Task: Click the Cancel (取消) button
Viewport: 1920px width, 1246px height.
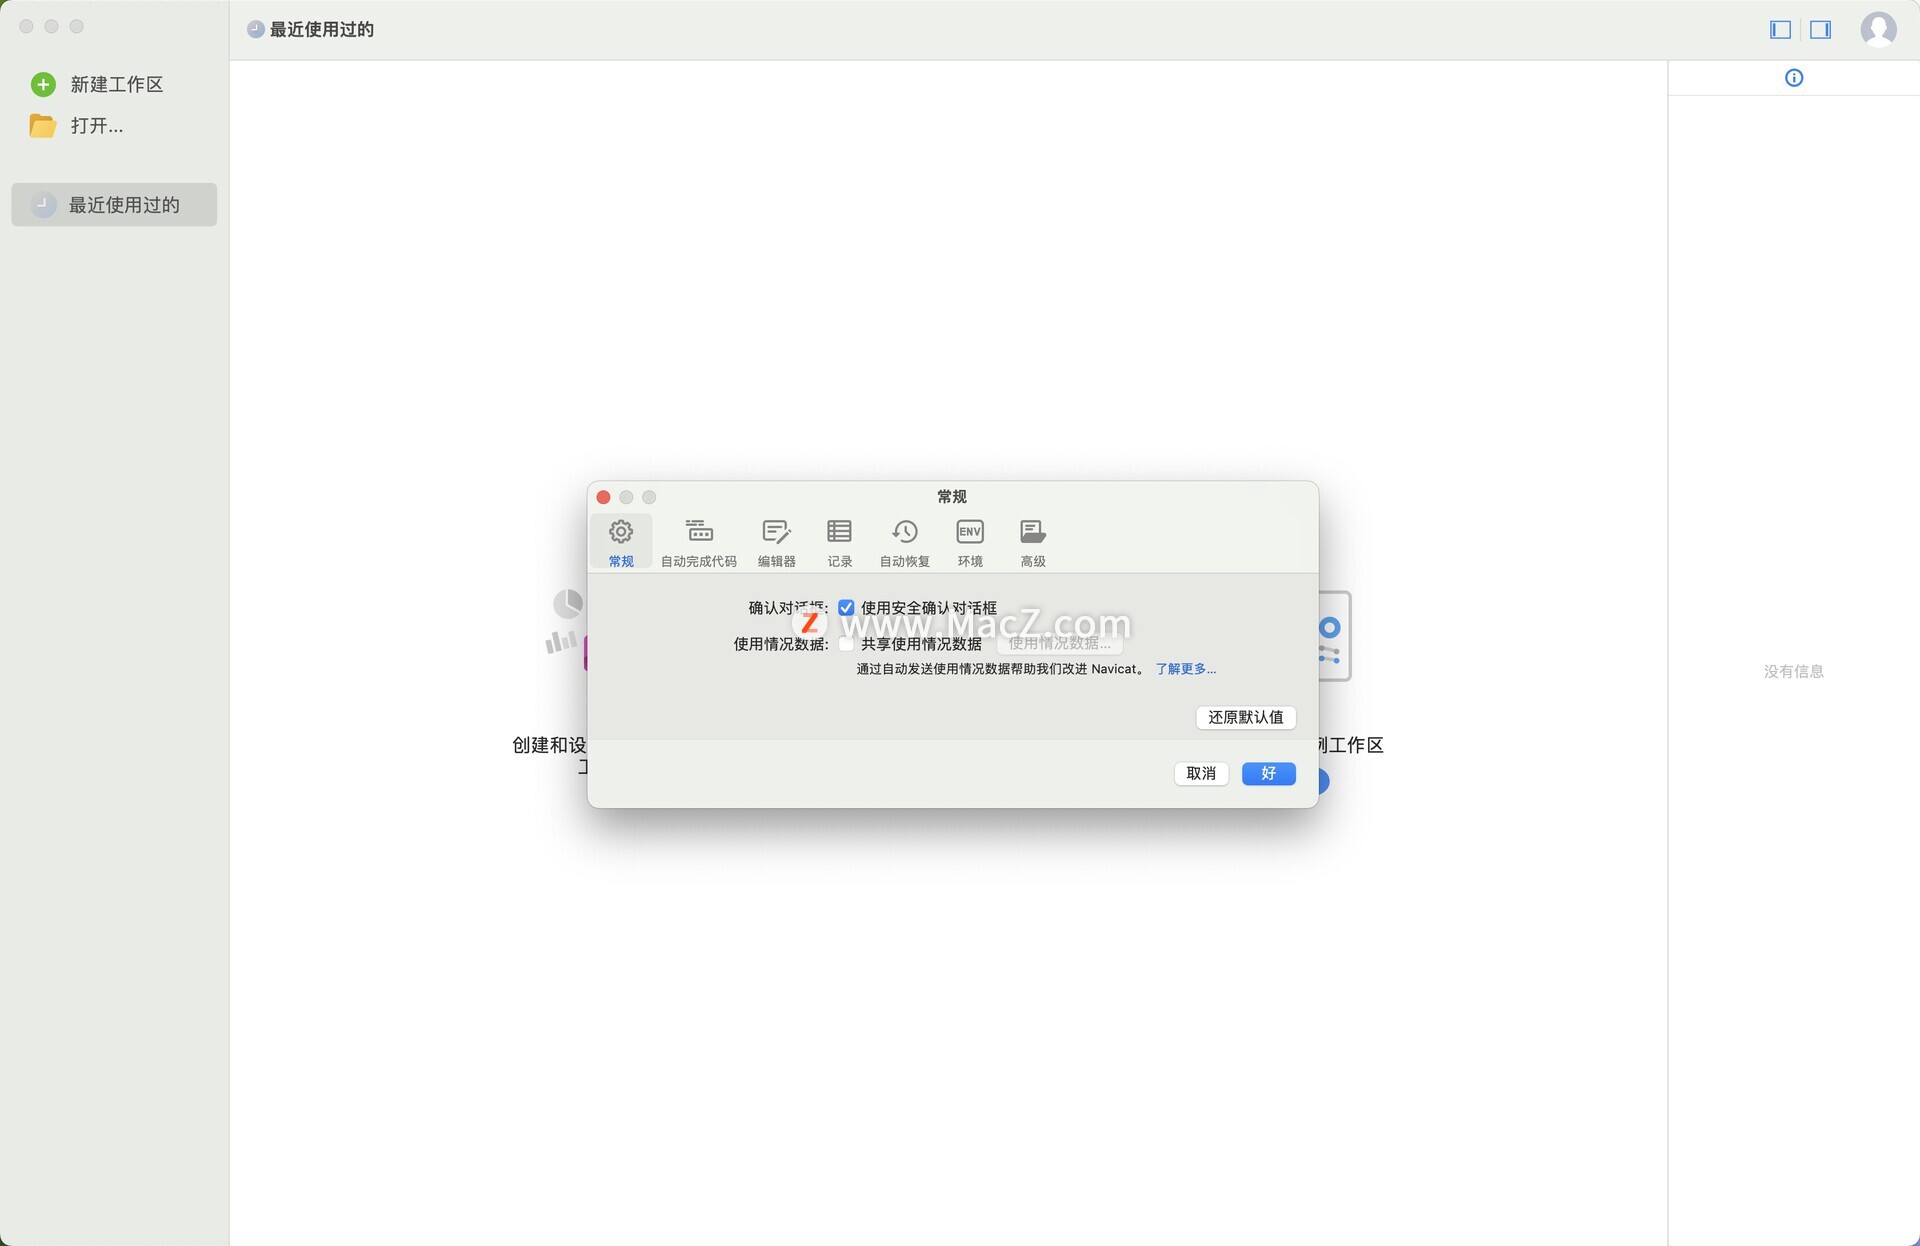Action: [1200, 773]
